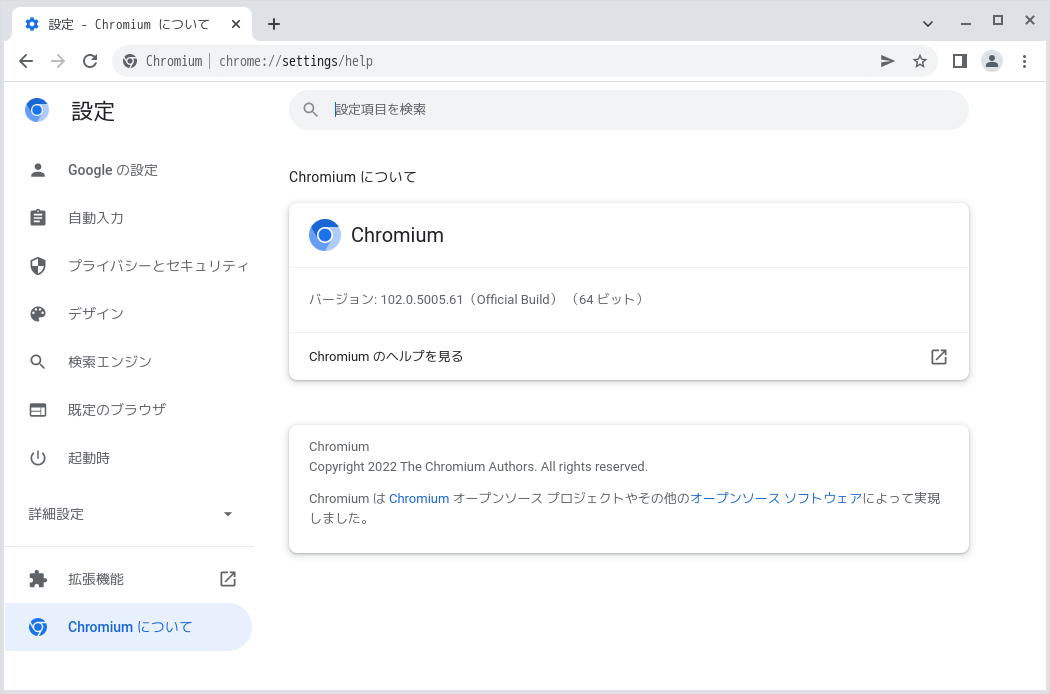Reload the page with the refresh icon

[90, 61]
